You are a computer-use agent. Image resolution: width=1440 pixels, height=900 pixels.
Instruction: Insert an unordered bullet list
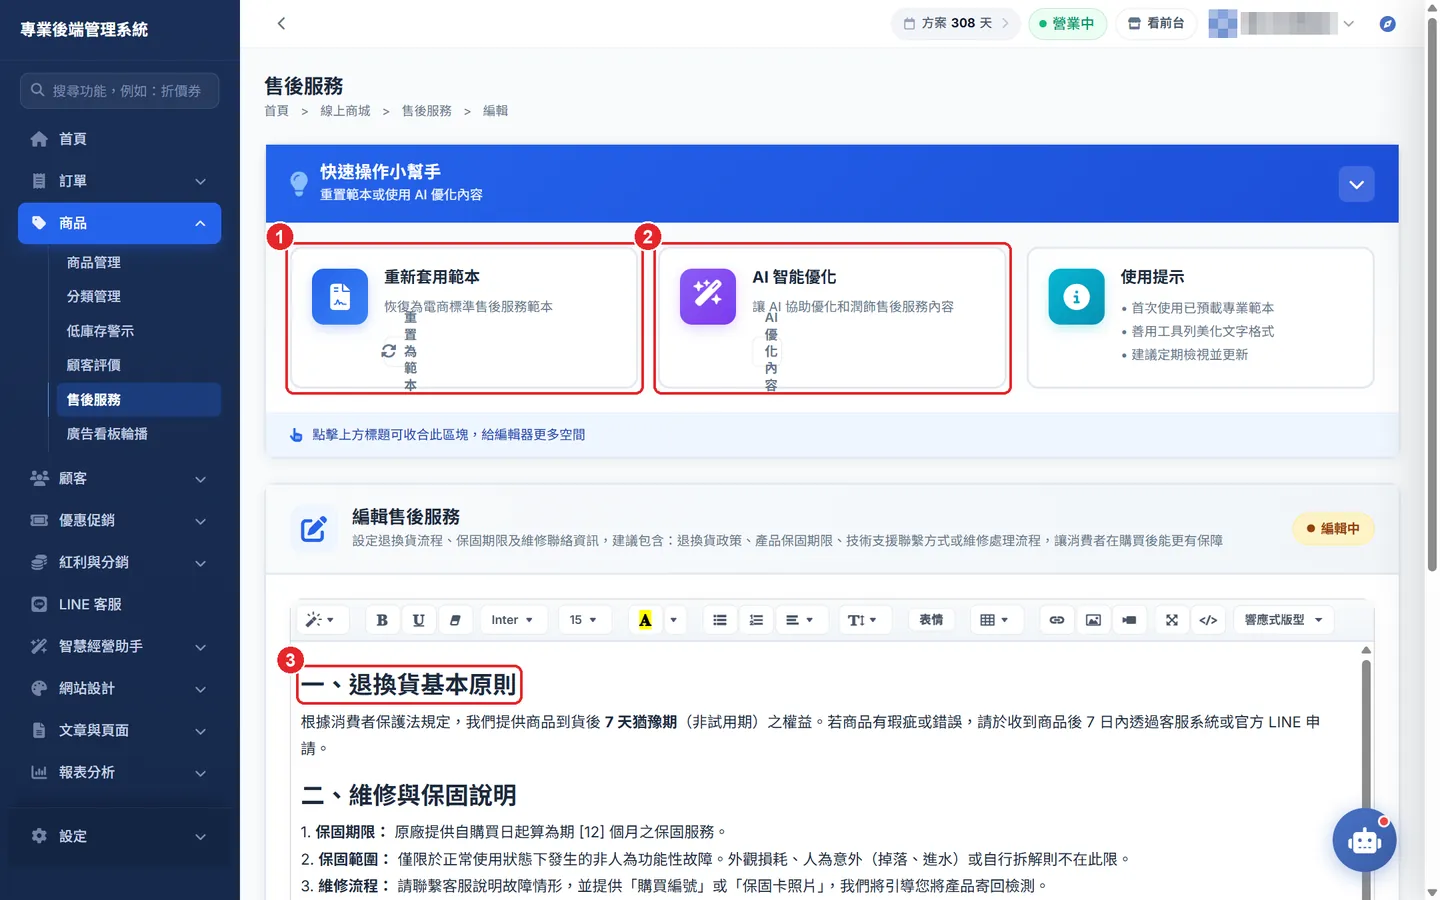pyautogui.click(x=720, y=620)
